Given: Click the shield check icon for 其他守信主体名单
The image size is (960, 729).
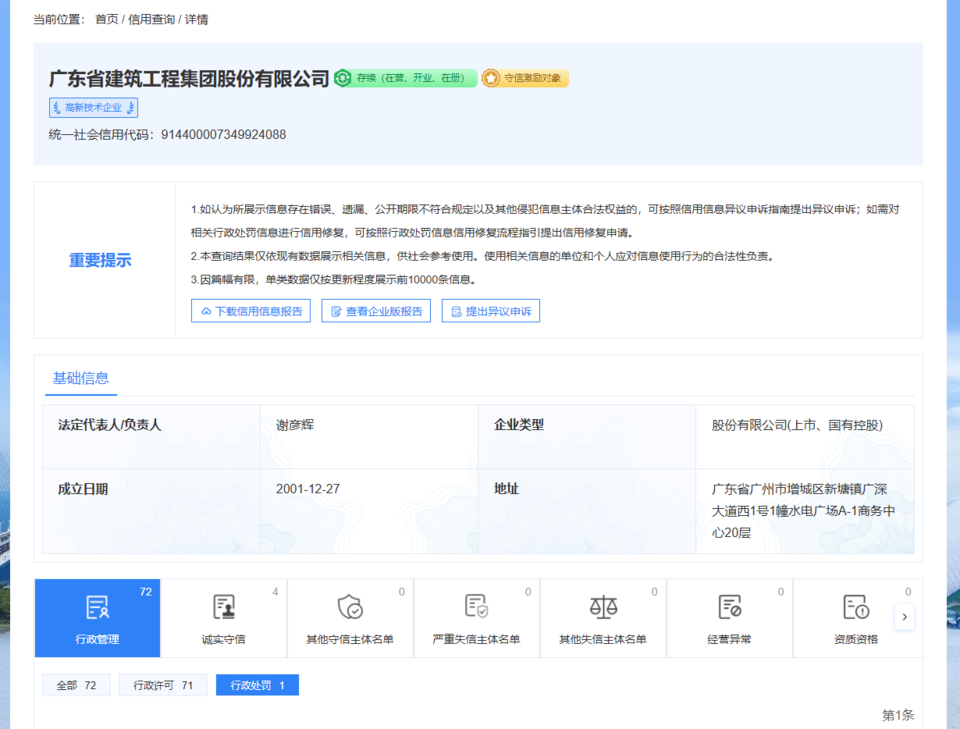Looking at the screenshot, I should tap(350, 607).
